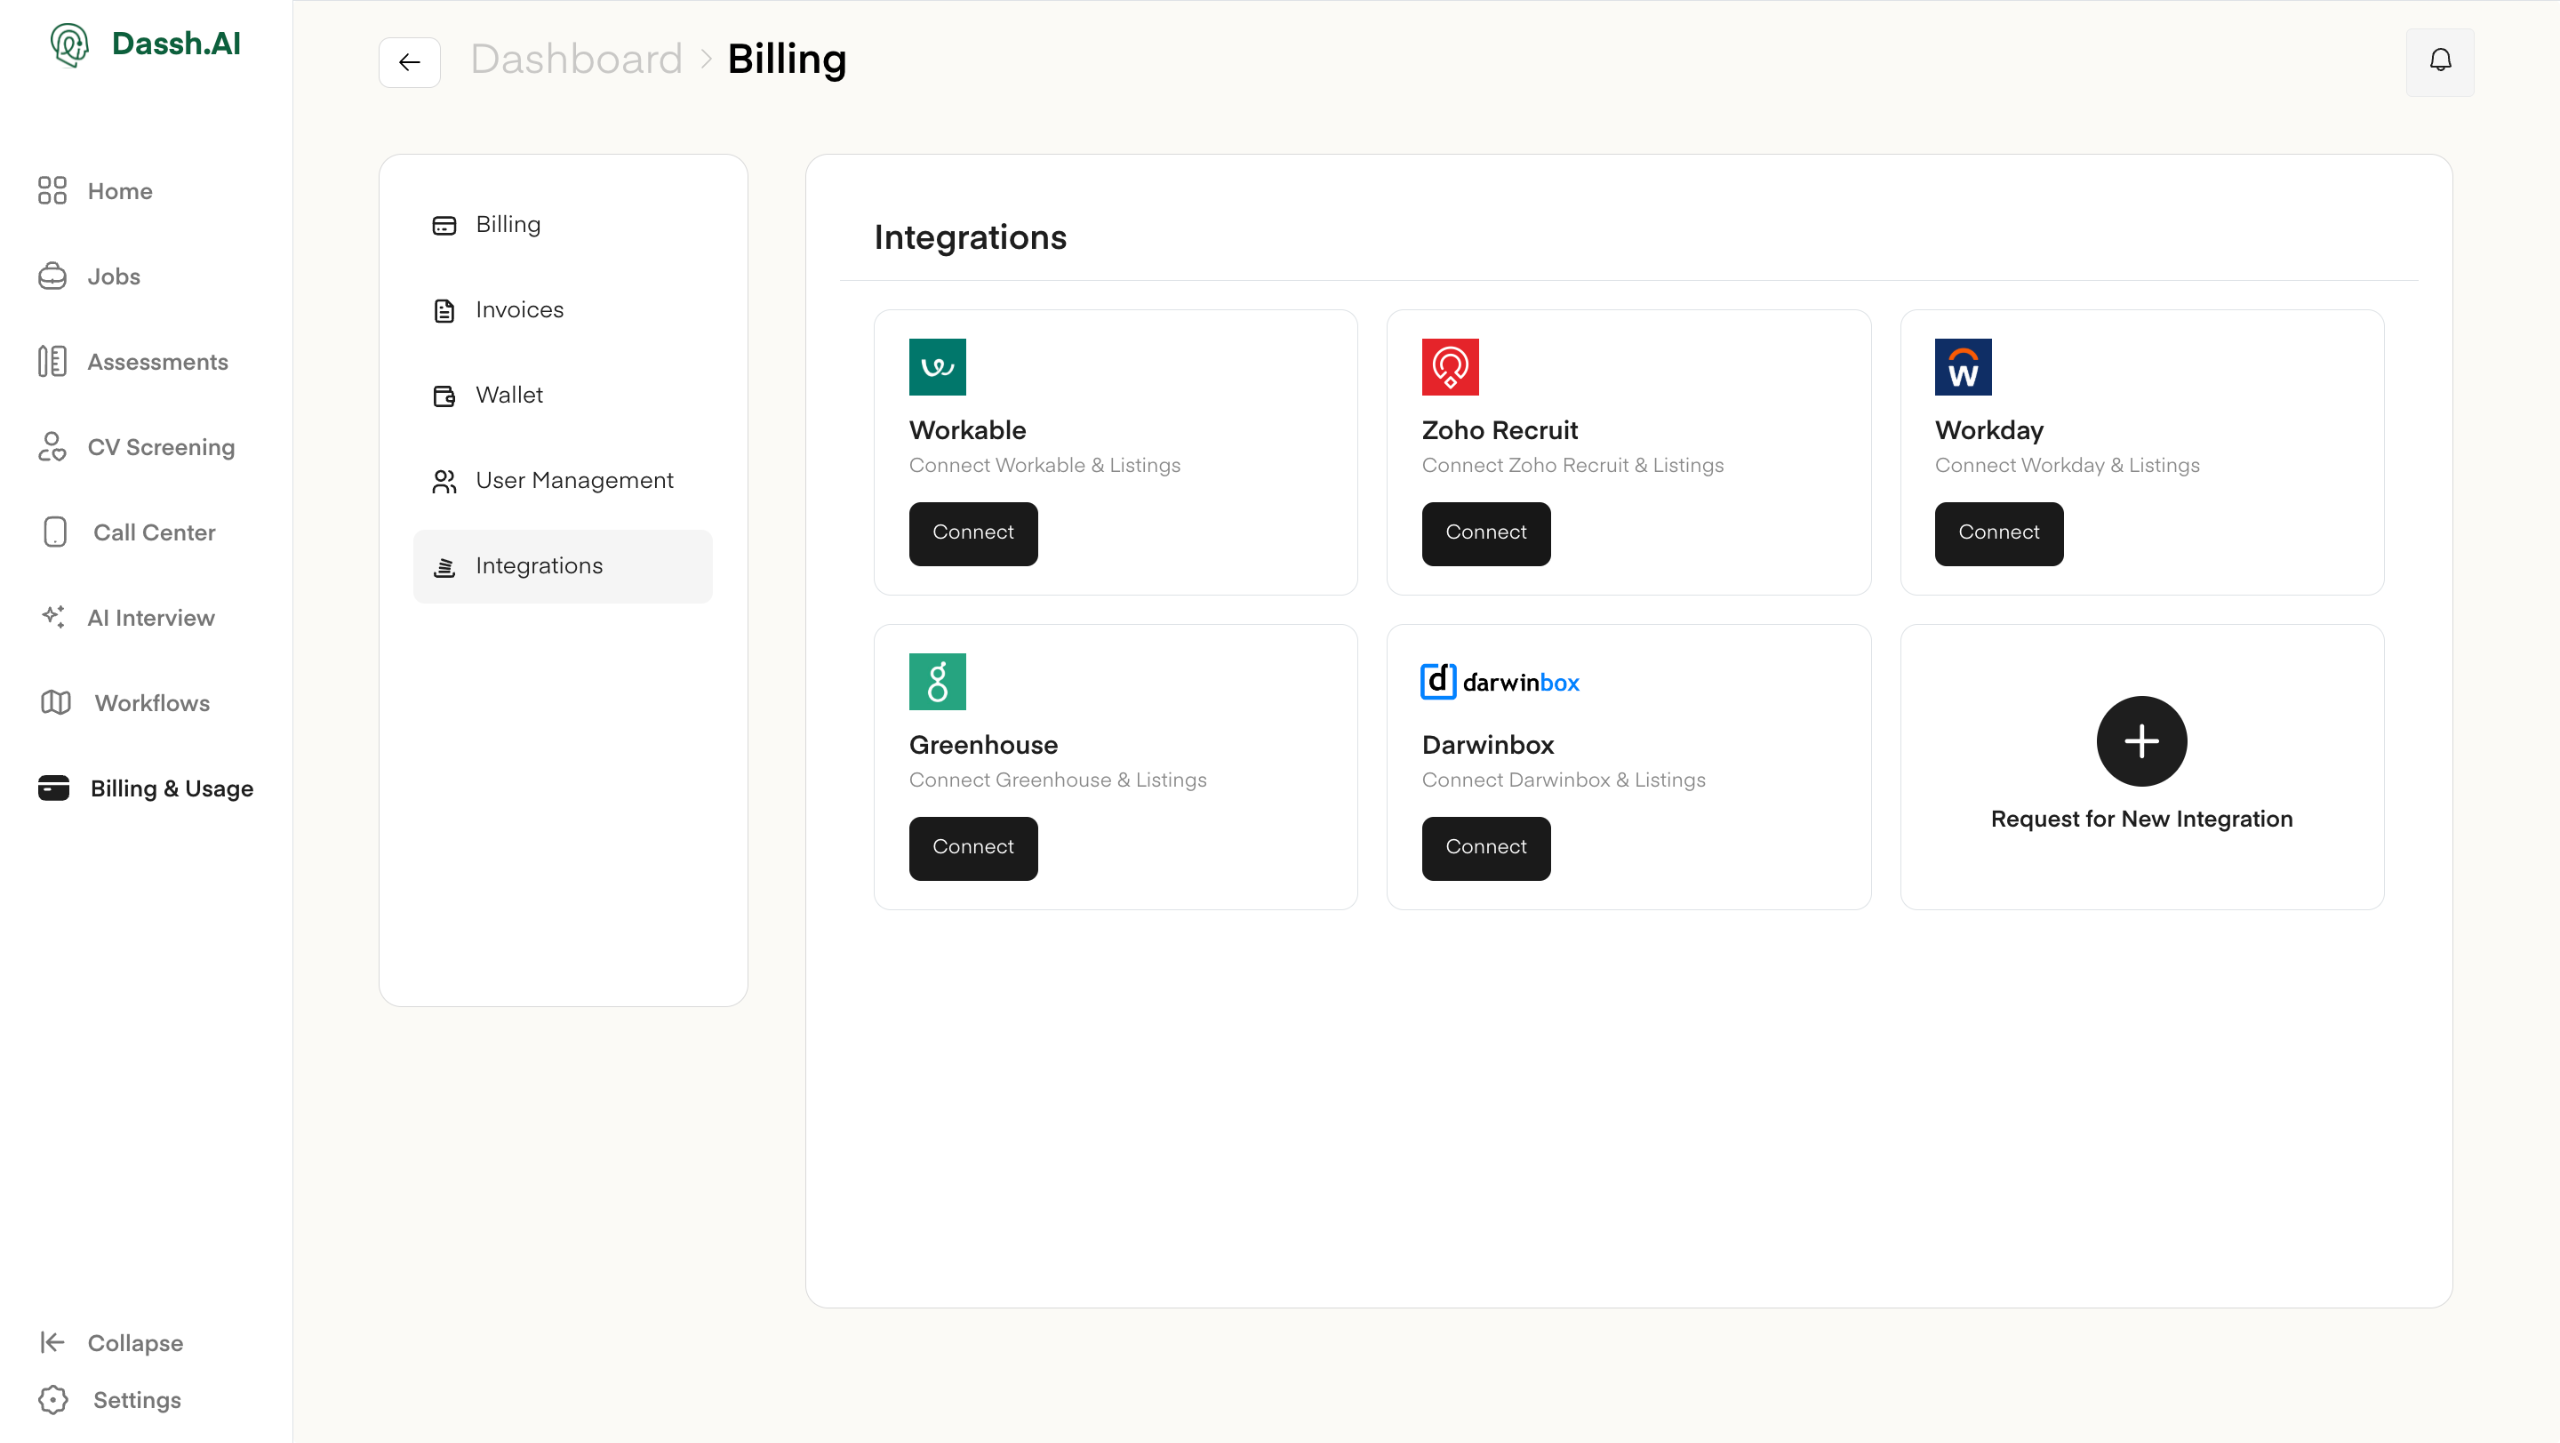Screen dimensions: 2560x1443
Task: Click the Zoho Recruit logo icon
Action: pyautogui.click(x=1449, y=367)
